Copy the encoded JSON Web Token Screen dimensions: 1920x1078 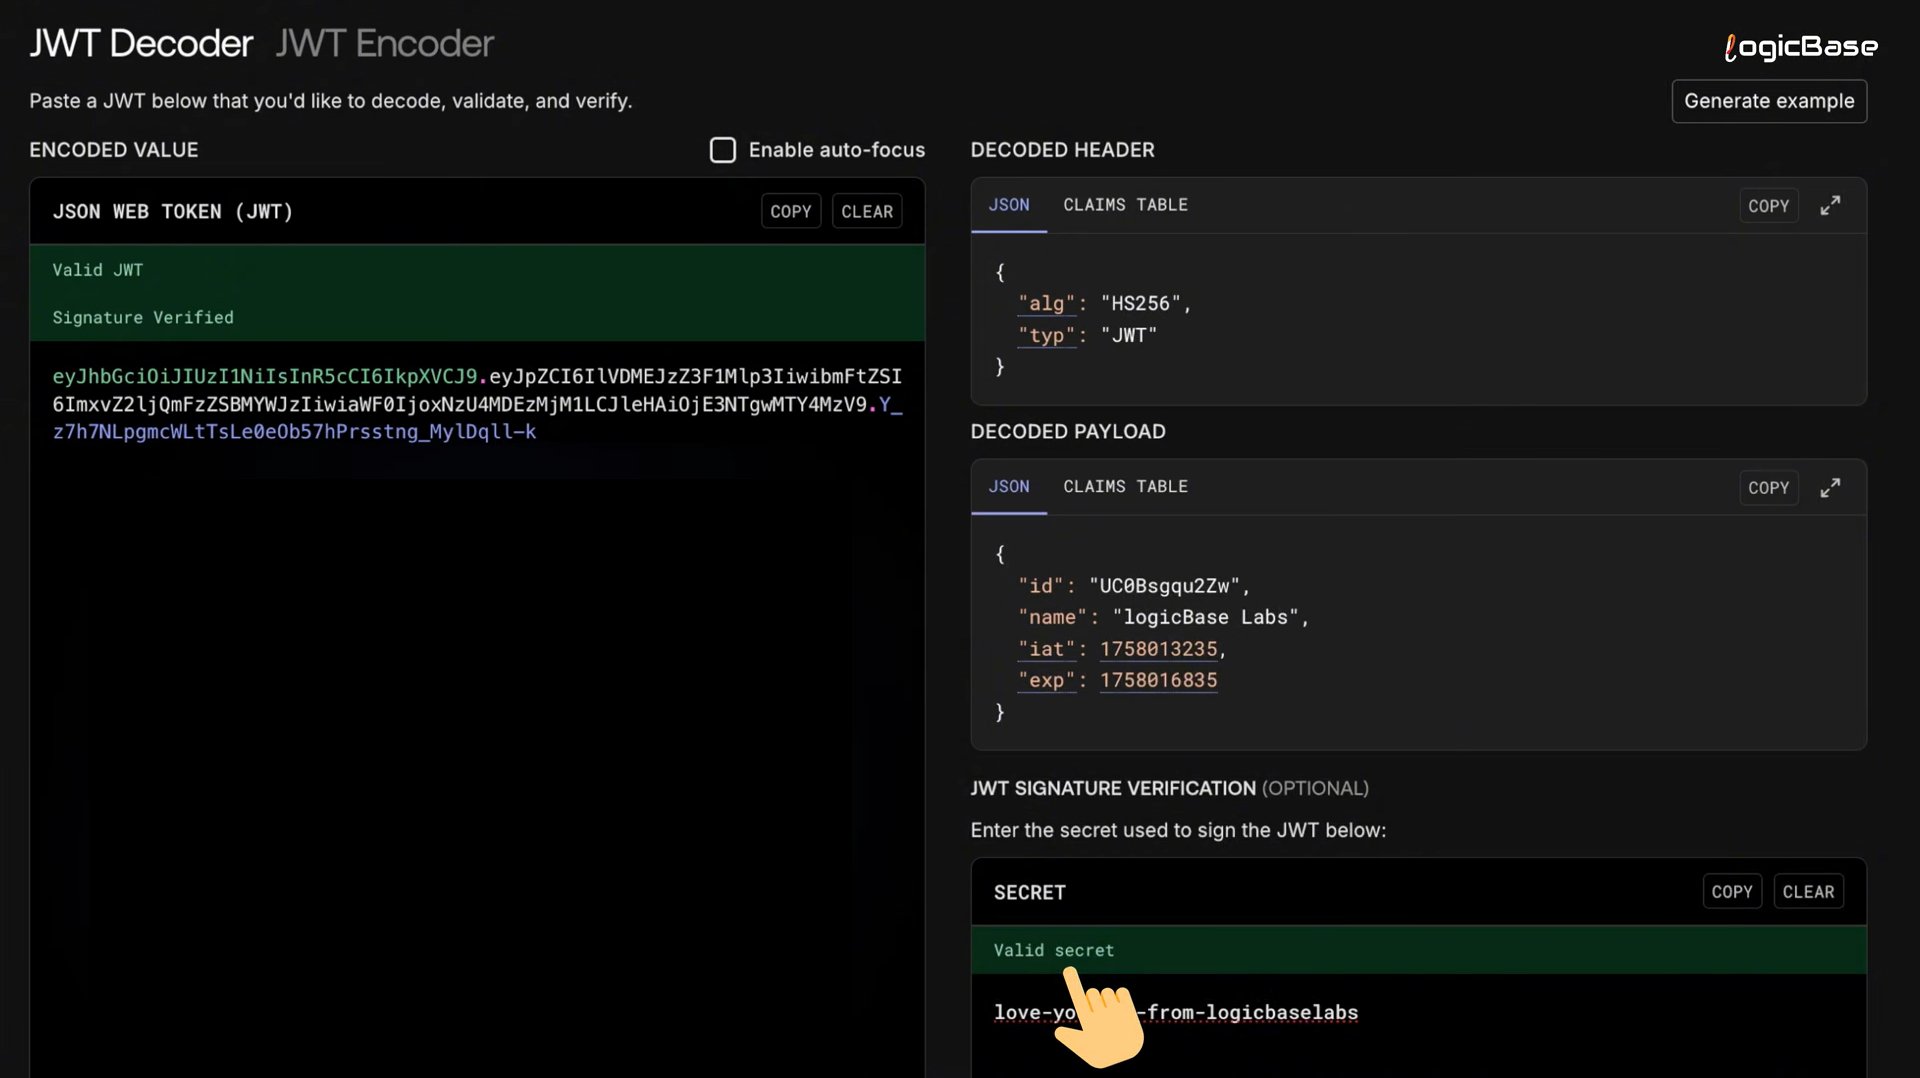click(x=790, y=212)
